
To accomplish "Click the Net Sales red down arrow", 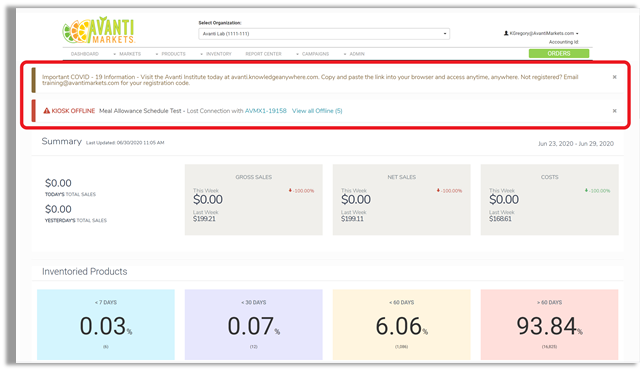I will coord(438,190).
